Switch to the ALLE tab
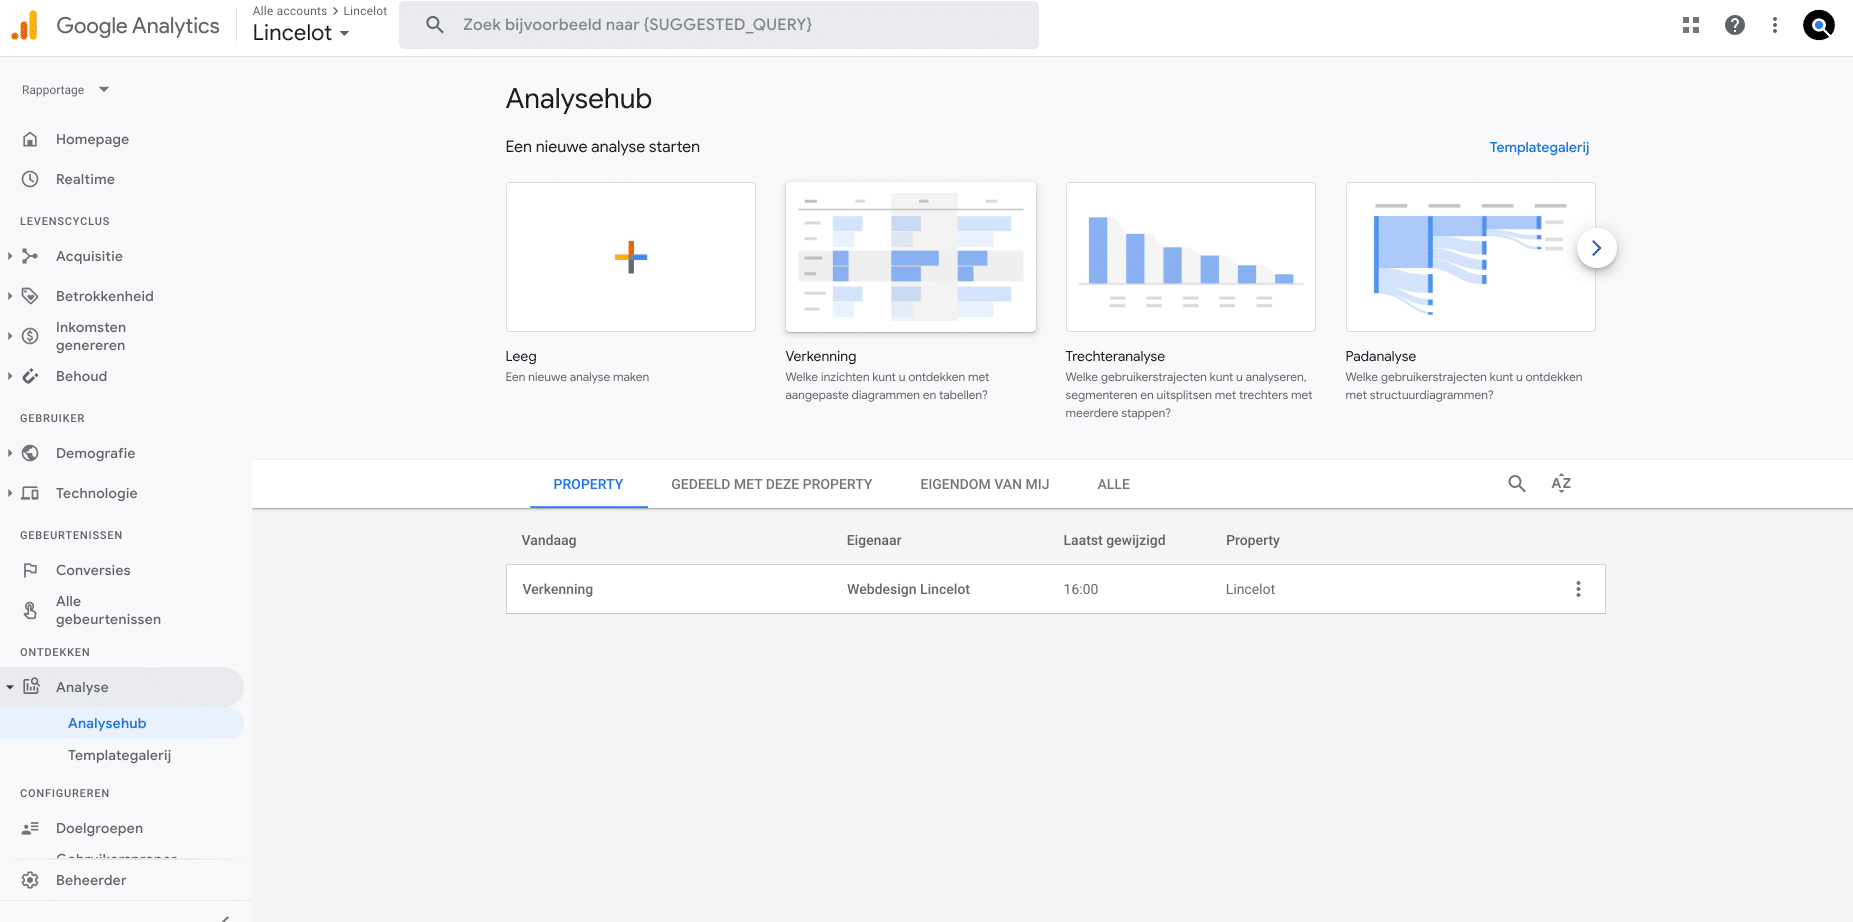The image size is (1853, 922). [x=1113, y=484]
